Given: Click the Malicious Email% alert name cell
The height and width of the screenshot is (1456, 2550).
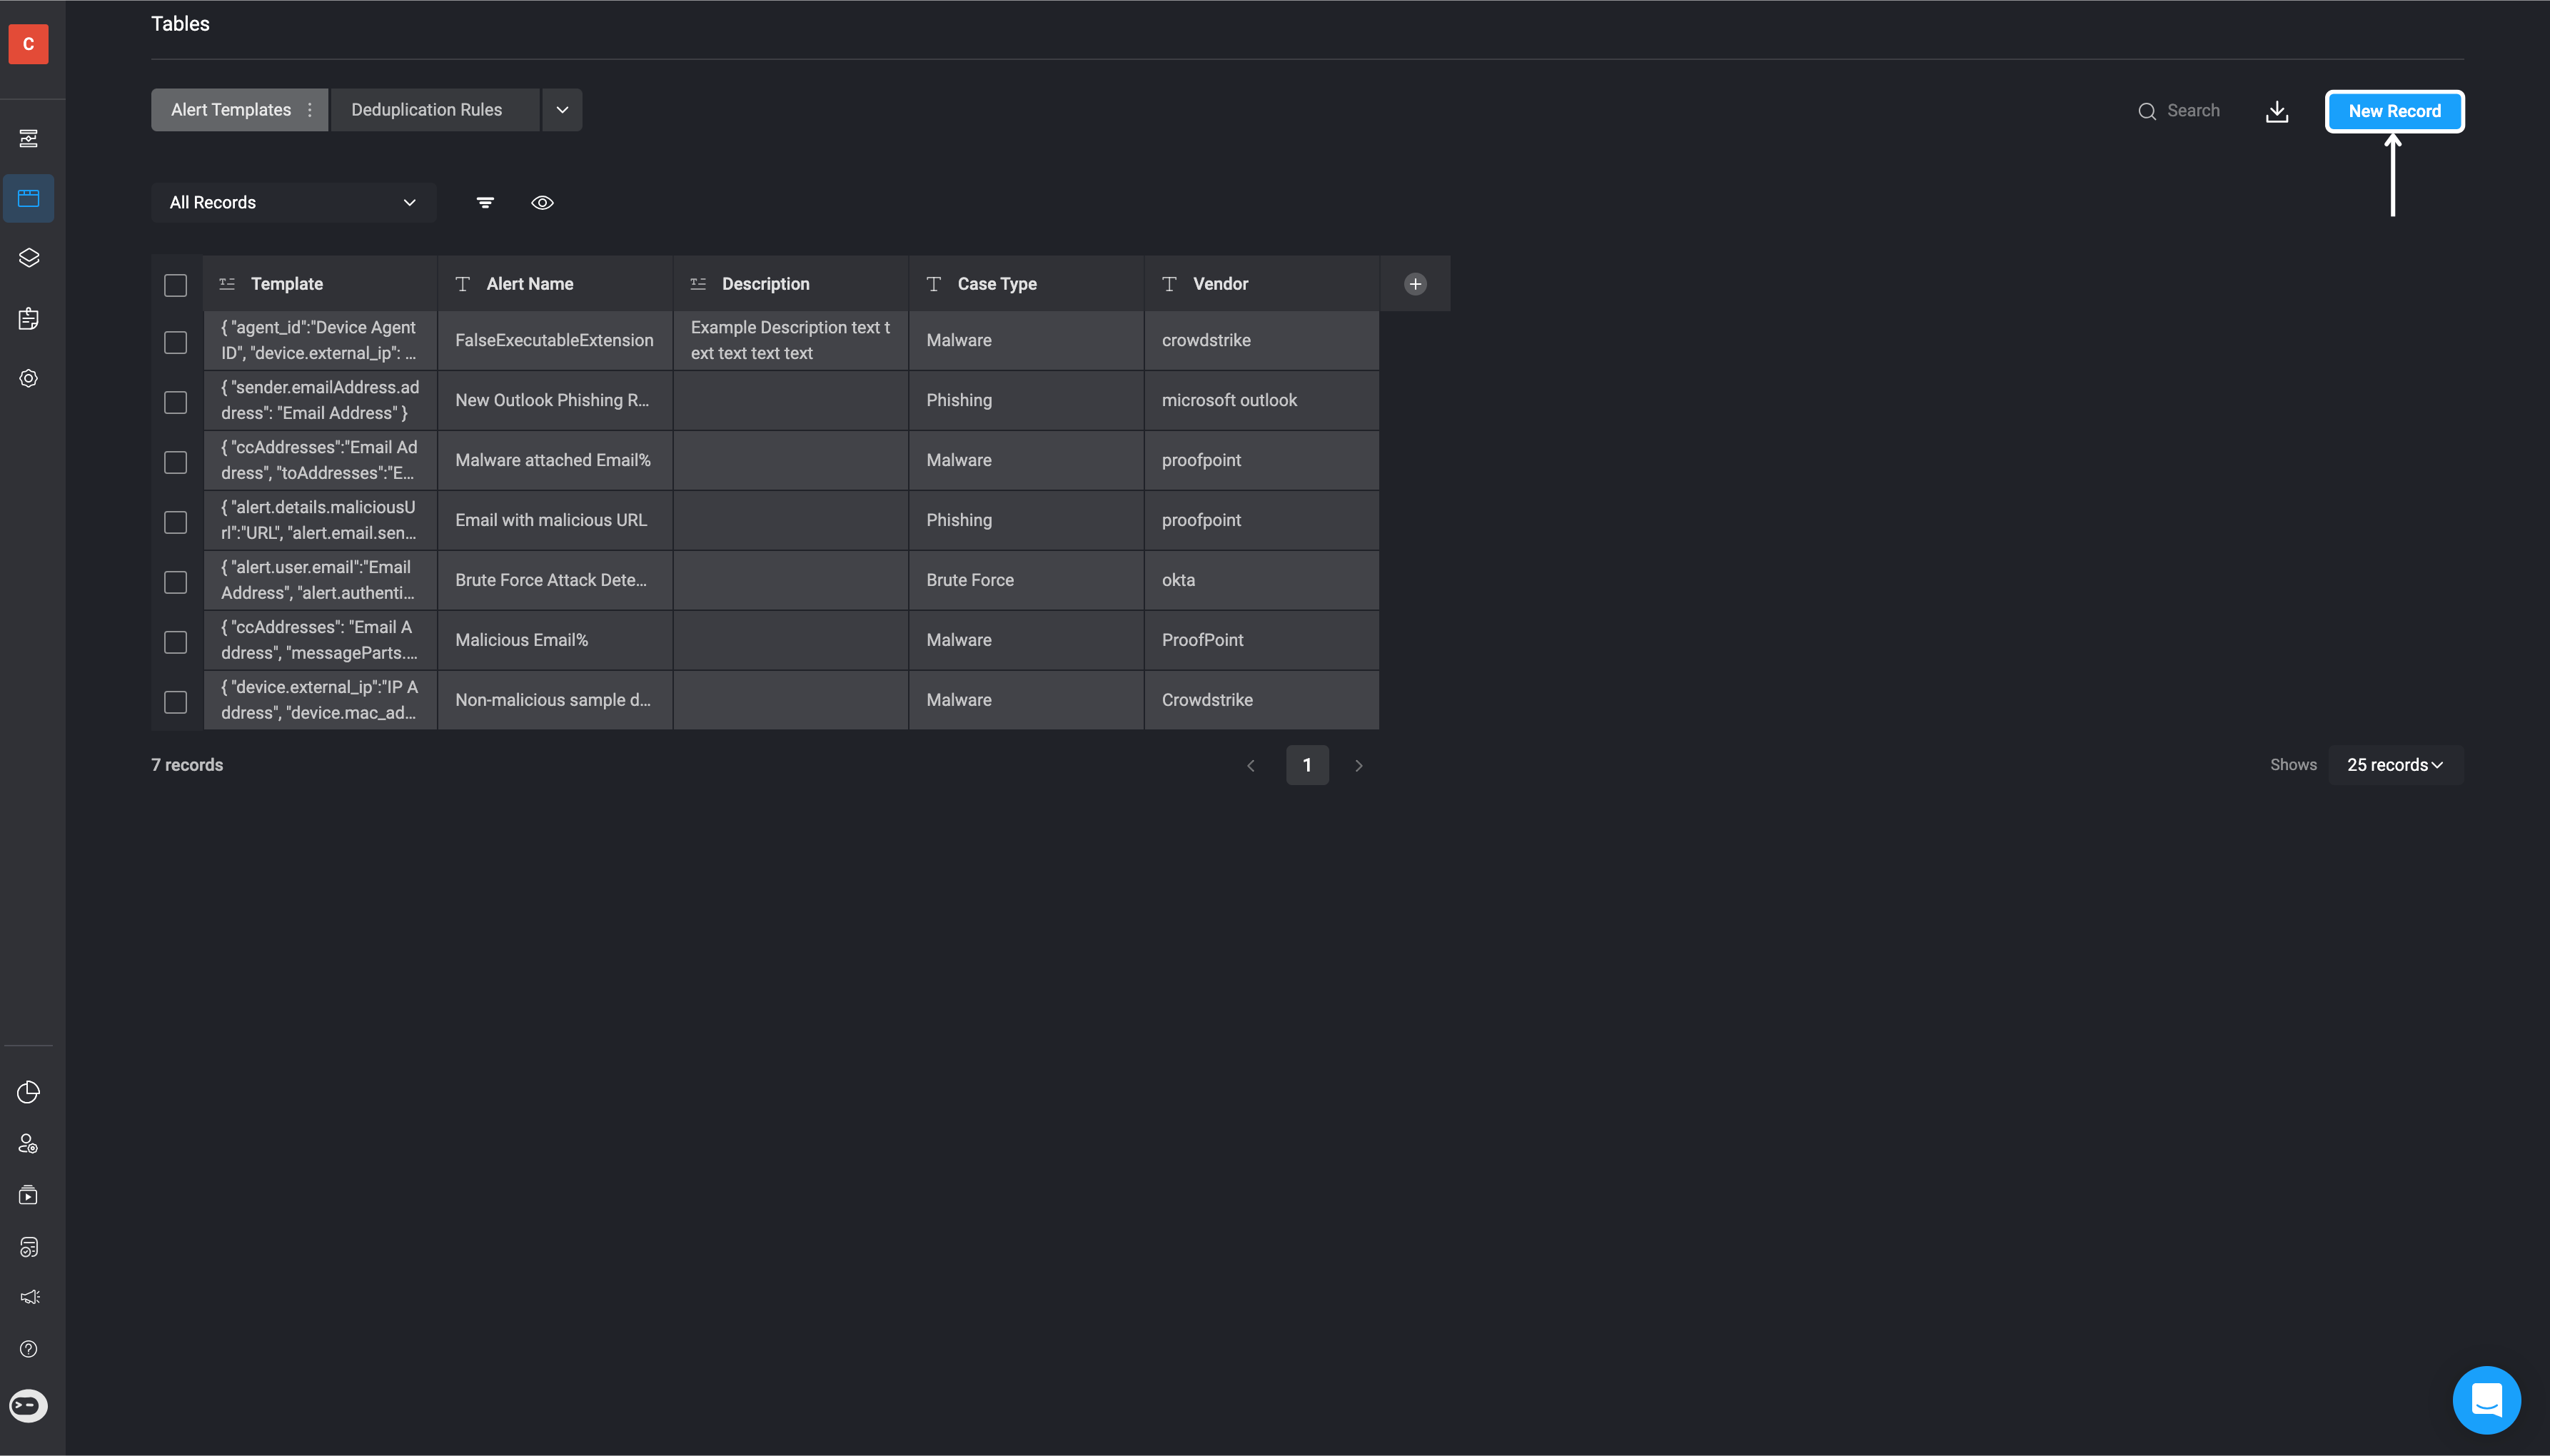Looking at the screenshot, I should 556,641.
